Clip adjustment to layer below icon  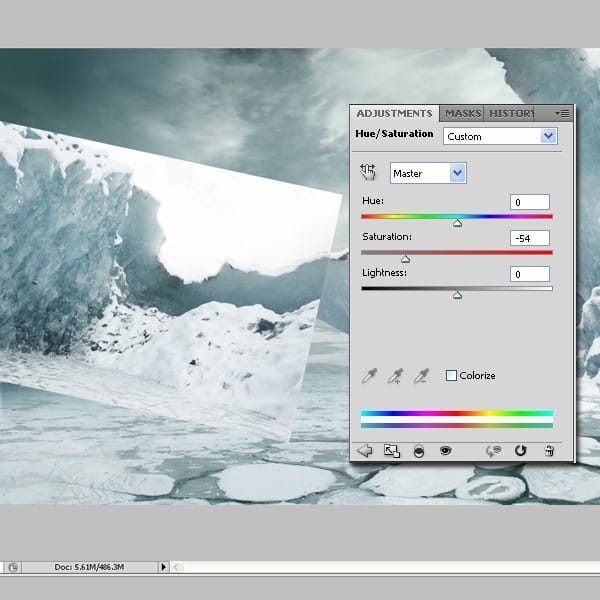(418, 451)
